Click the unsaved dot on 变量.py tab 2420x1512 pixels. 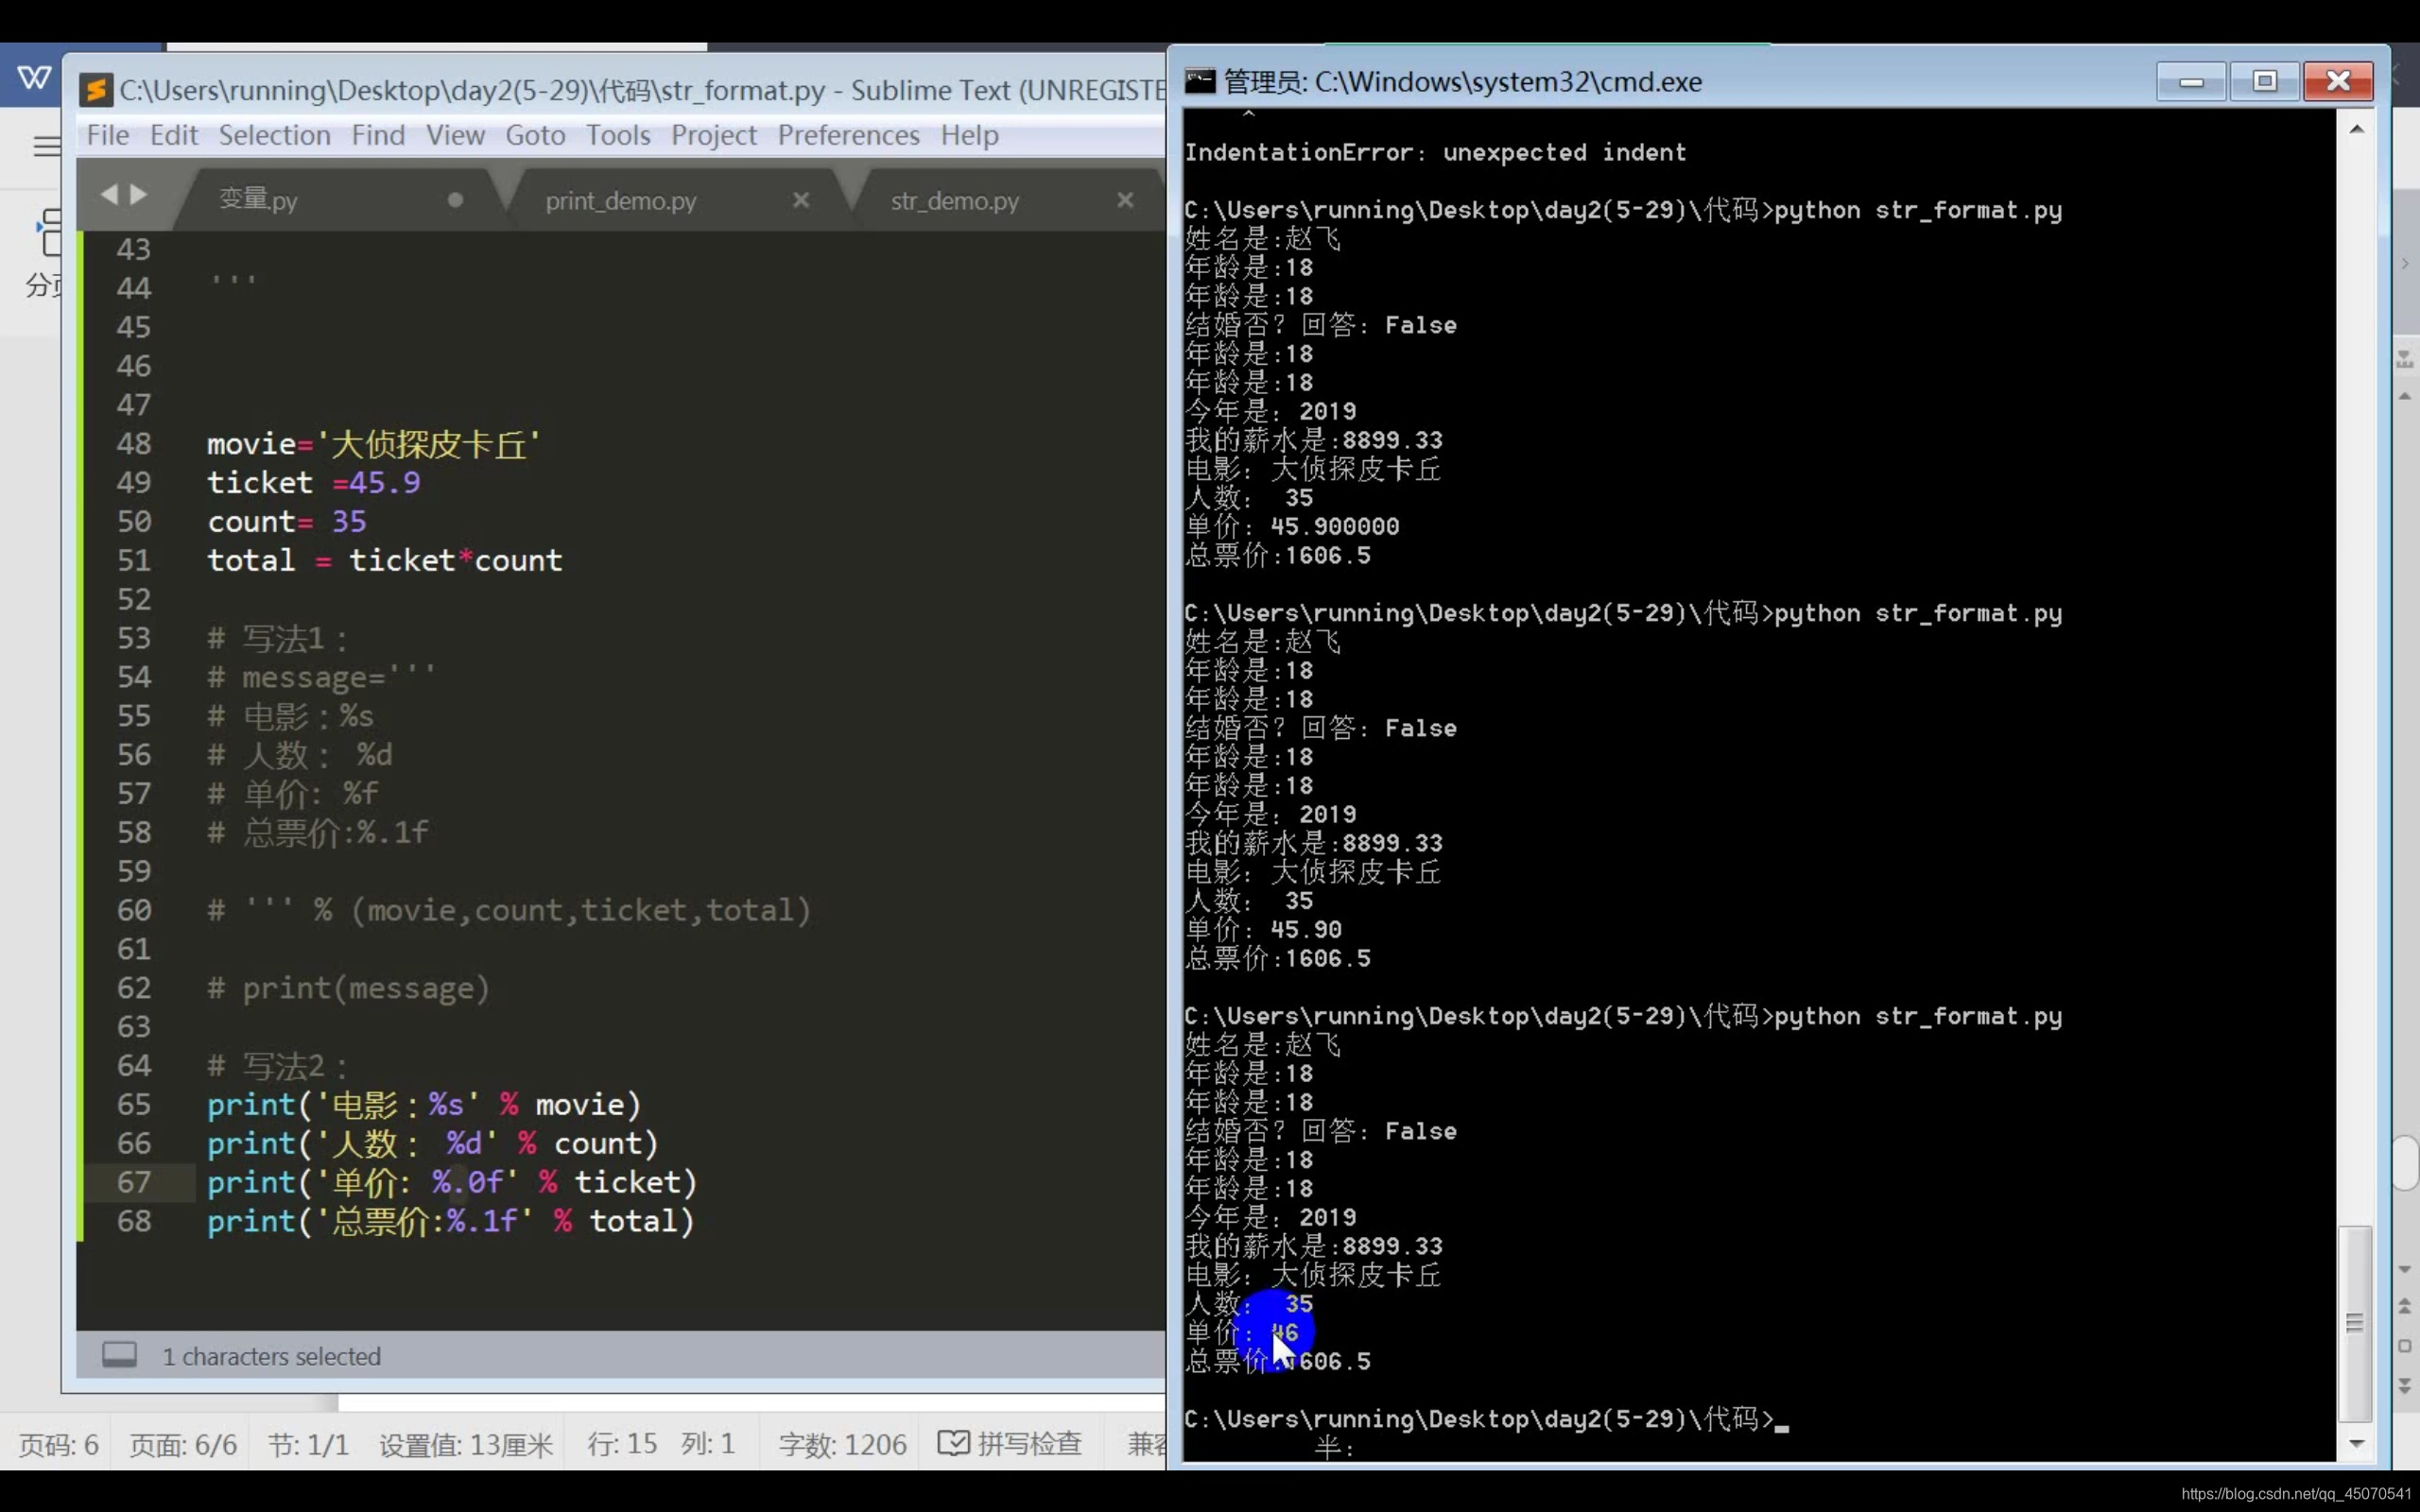coord(455,200)
